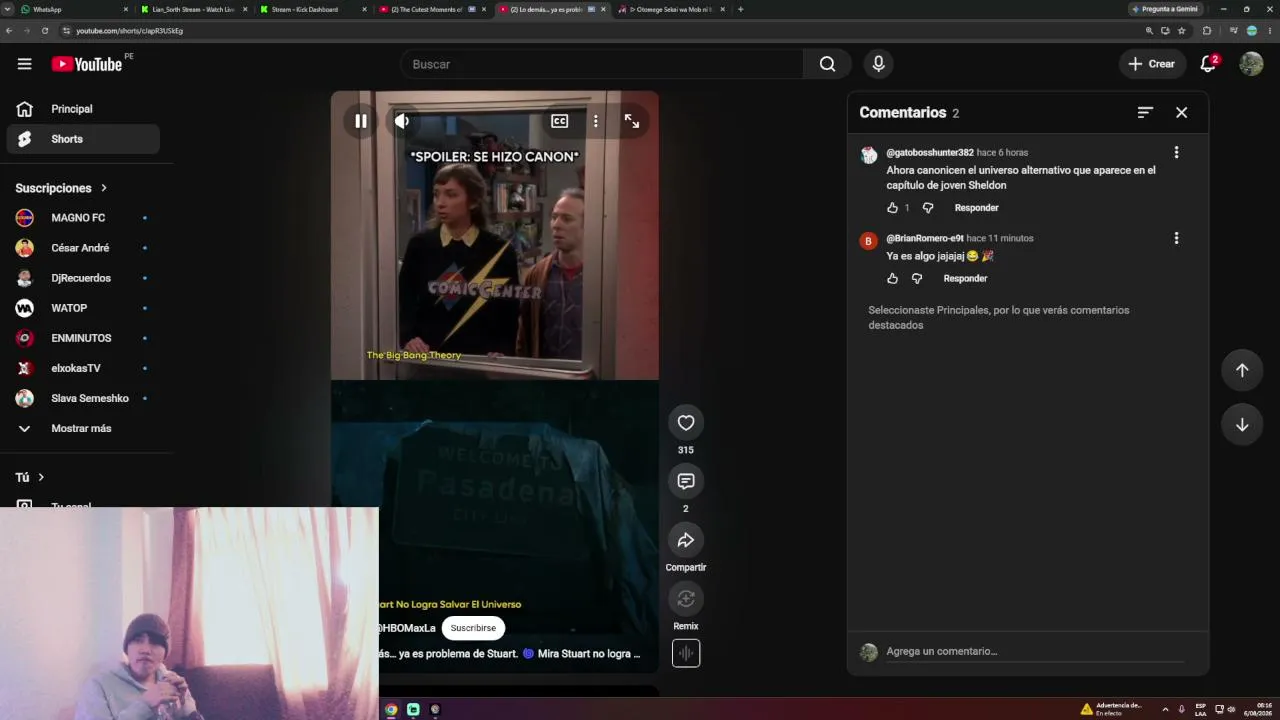Remix this Short
This screenshot has height=720, width=1280.
click(x=686, y=598)
